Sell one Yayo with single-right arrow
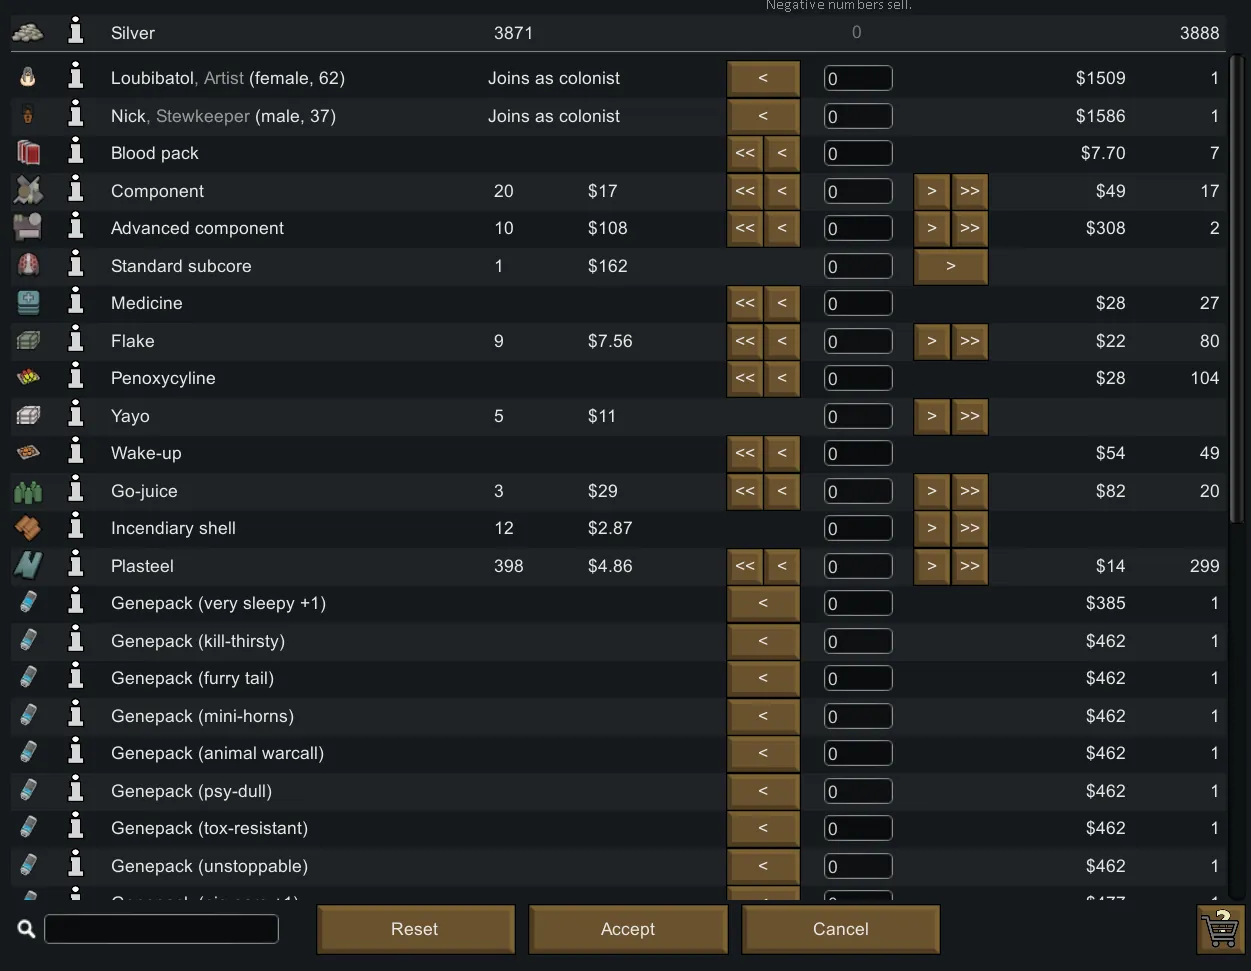This screenshot has height=971, width=1251. coord(931,416)
